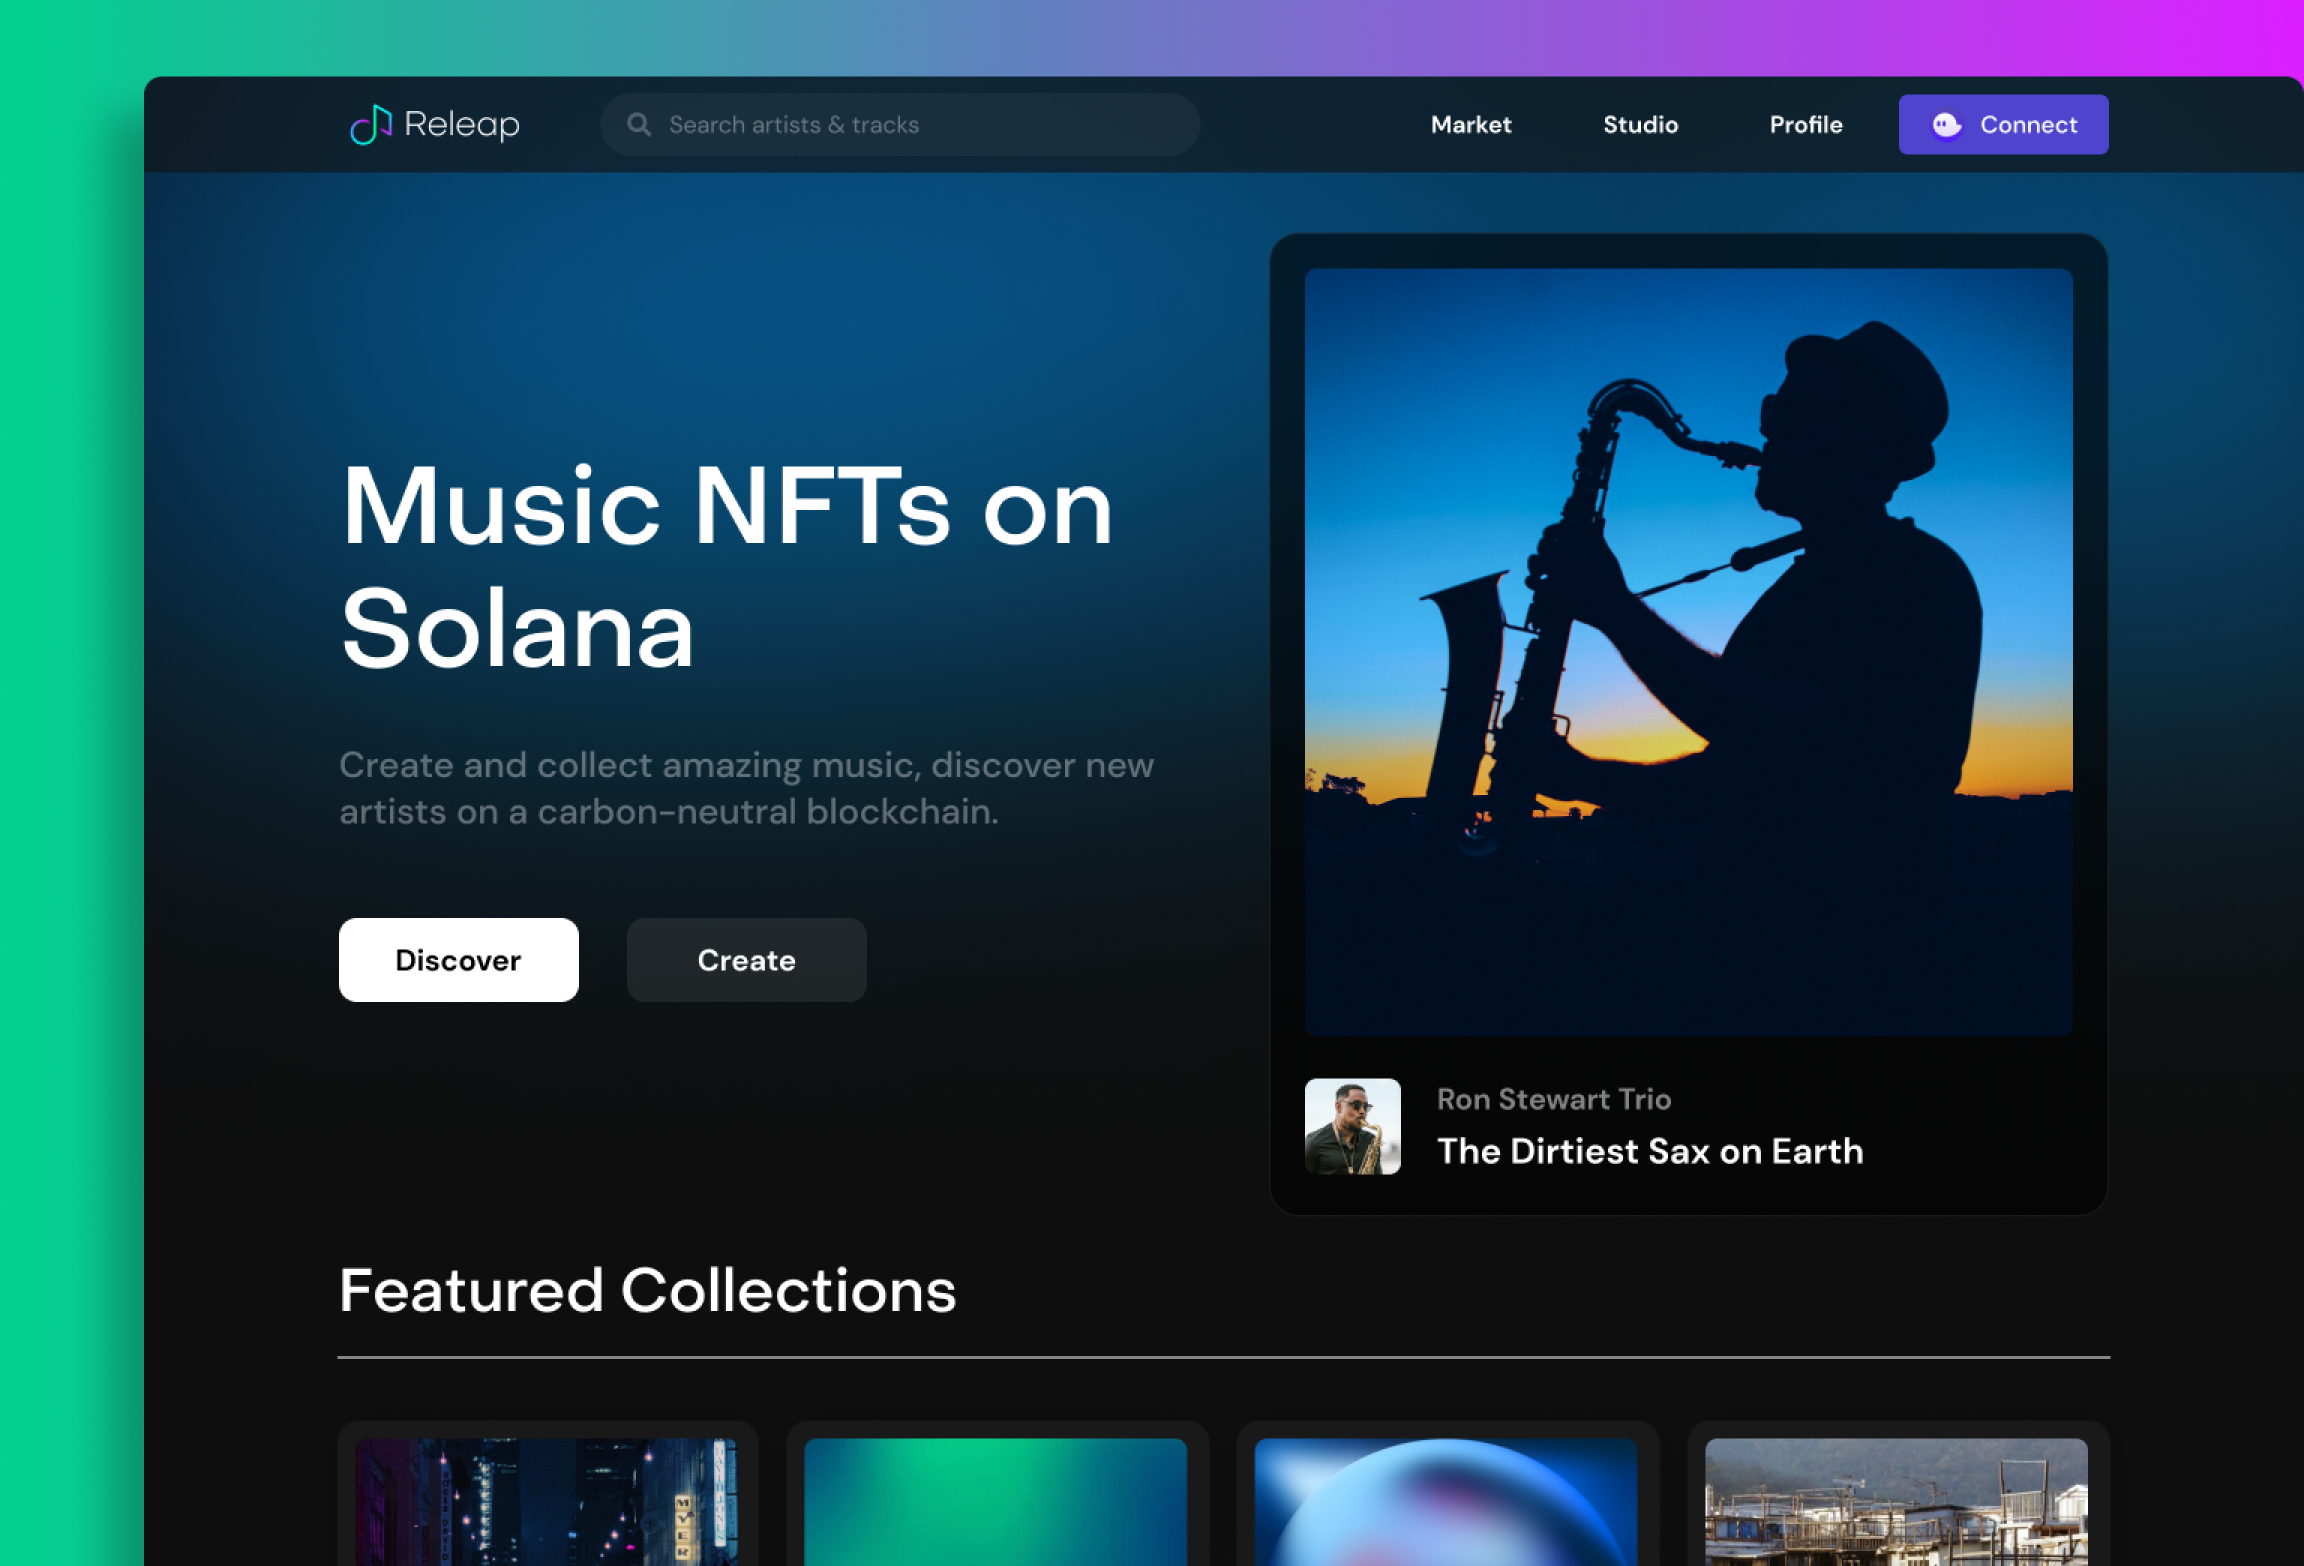Image resolution: width=2304 pixels, height=1566 pixels.
Task: Click the Discover button
Action: pyautogui.click(x=458, y=960)
